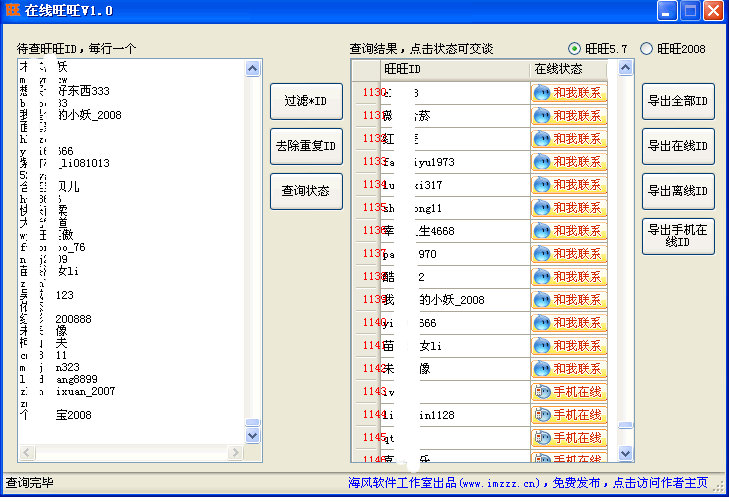Click 和我联系 status icon in row 1131

[x=569, y=116]
